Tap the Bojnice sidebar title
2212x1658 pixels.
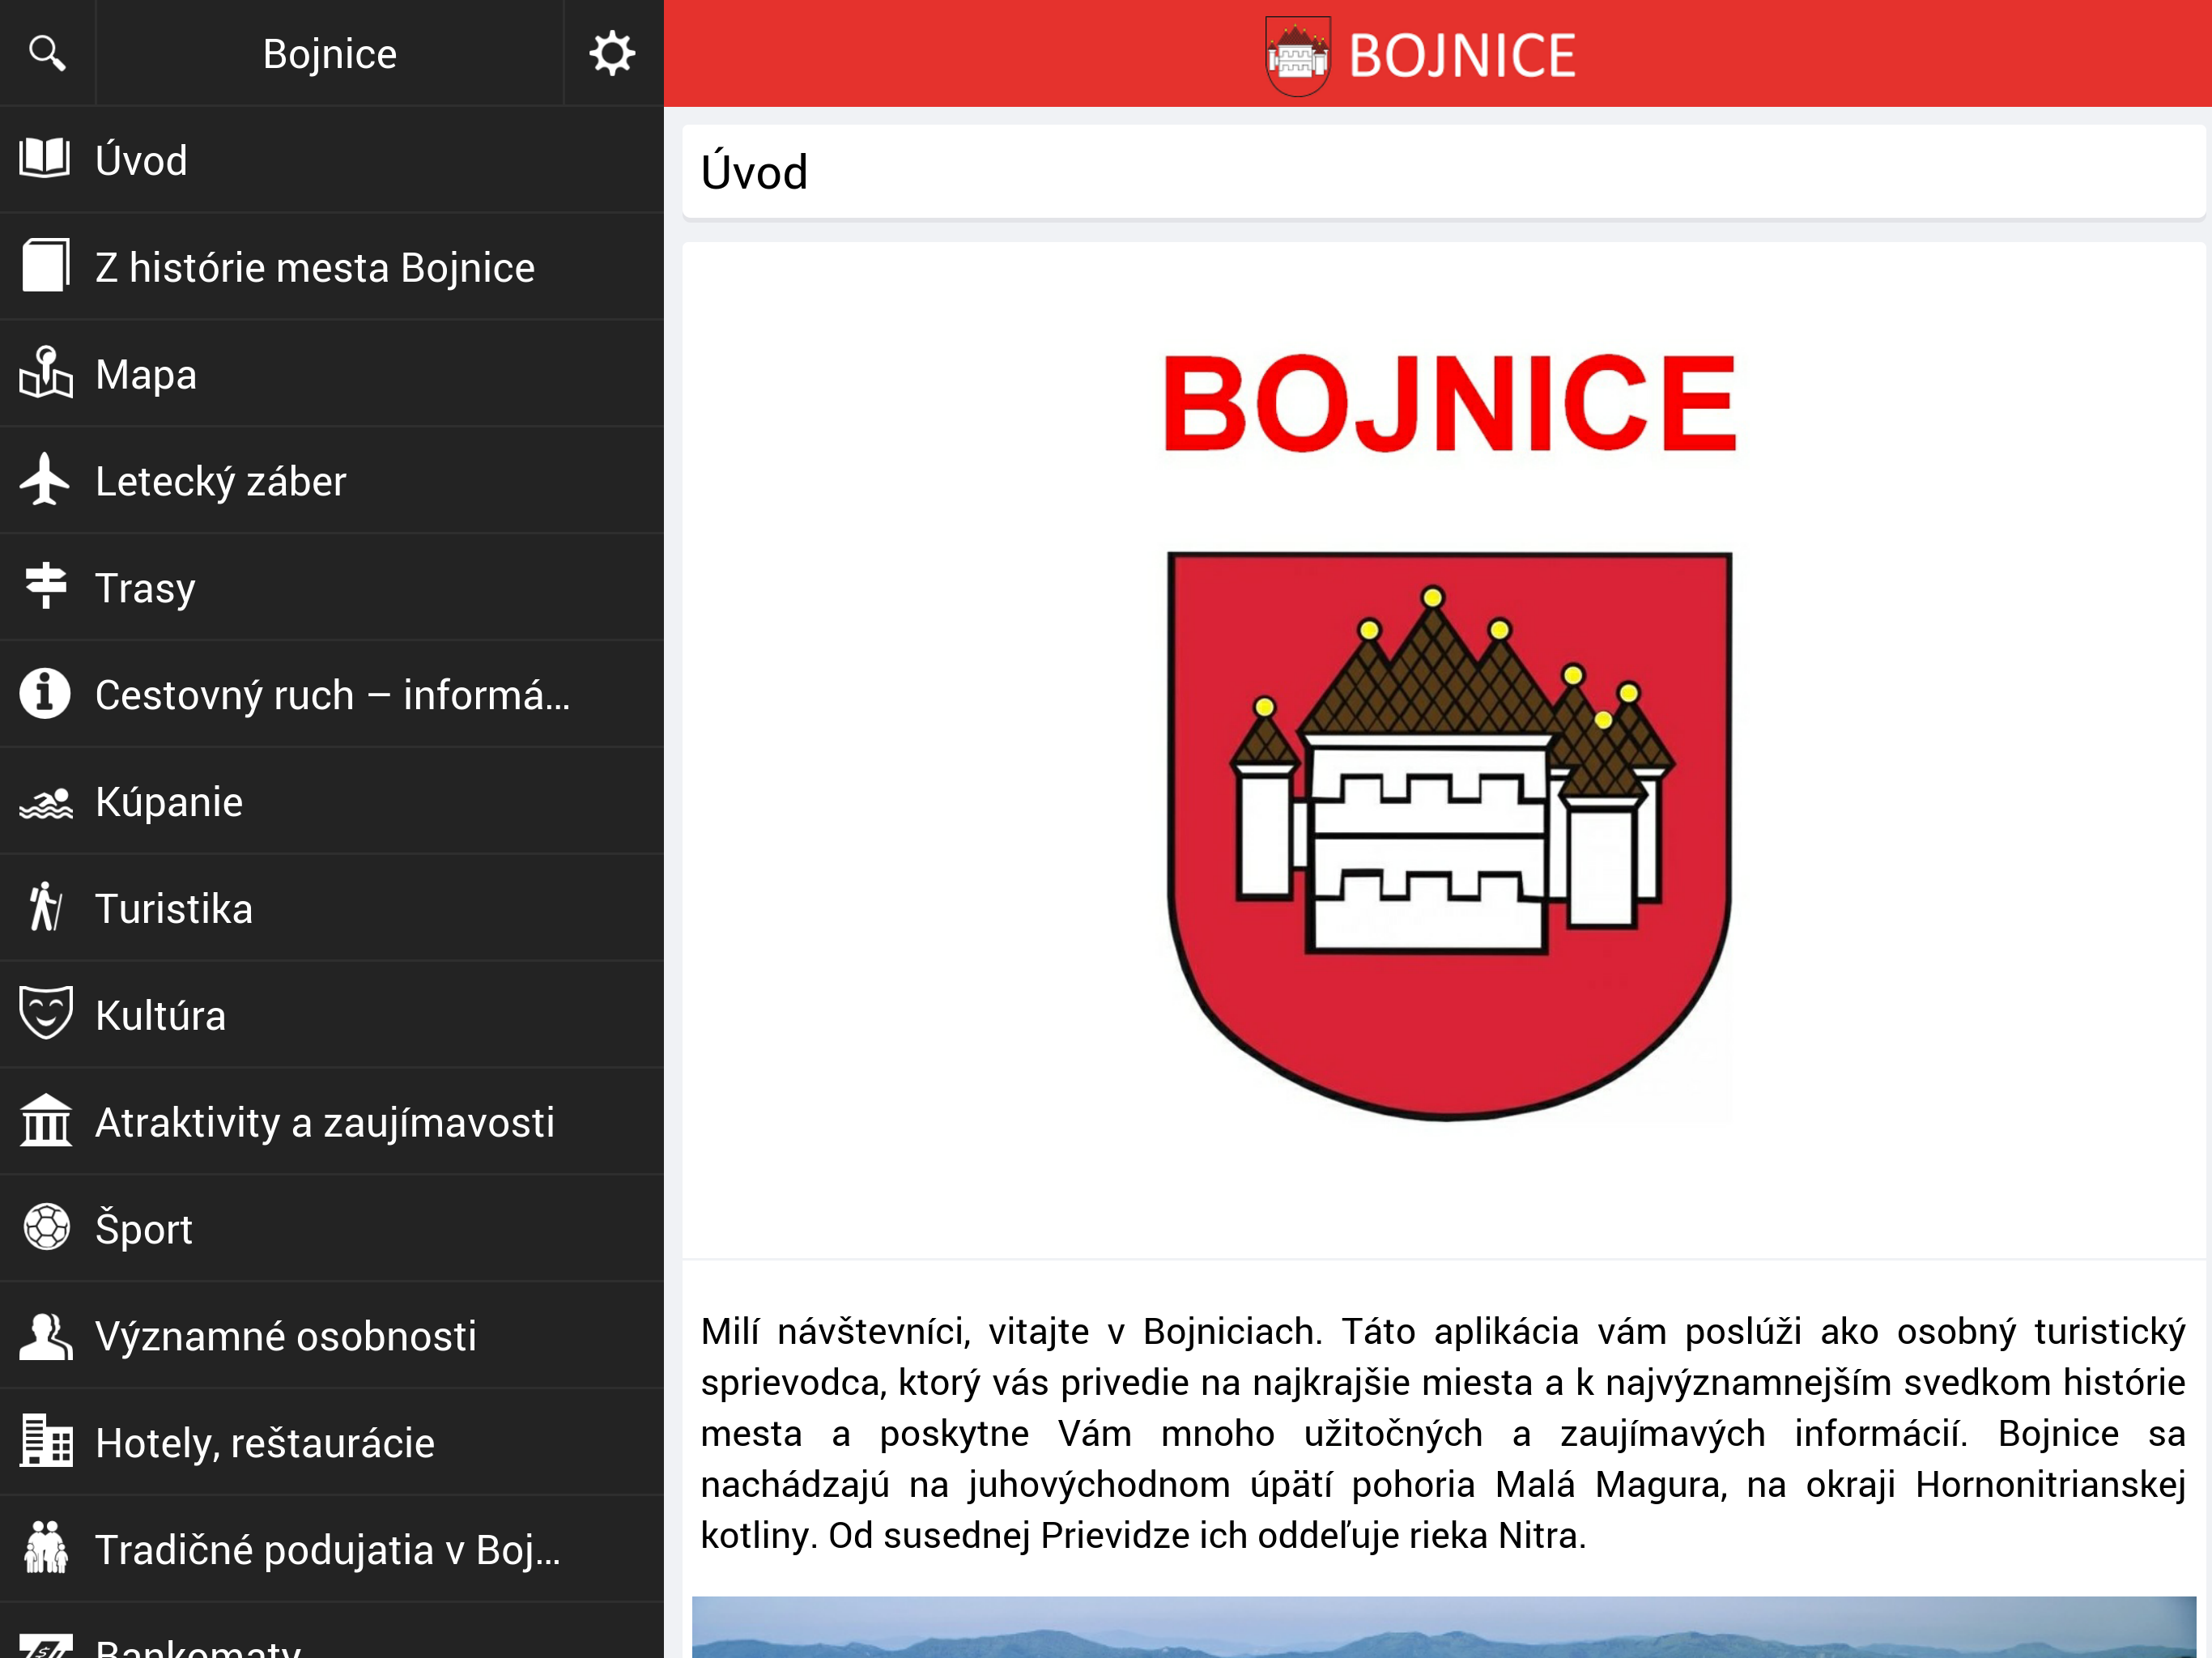coord(330,54)
